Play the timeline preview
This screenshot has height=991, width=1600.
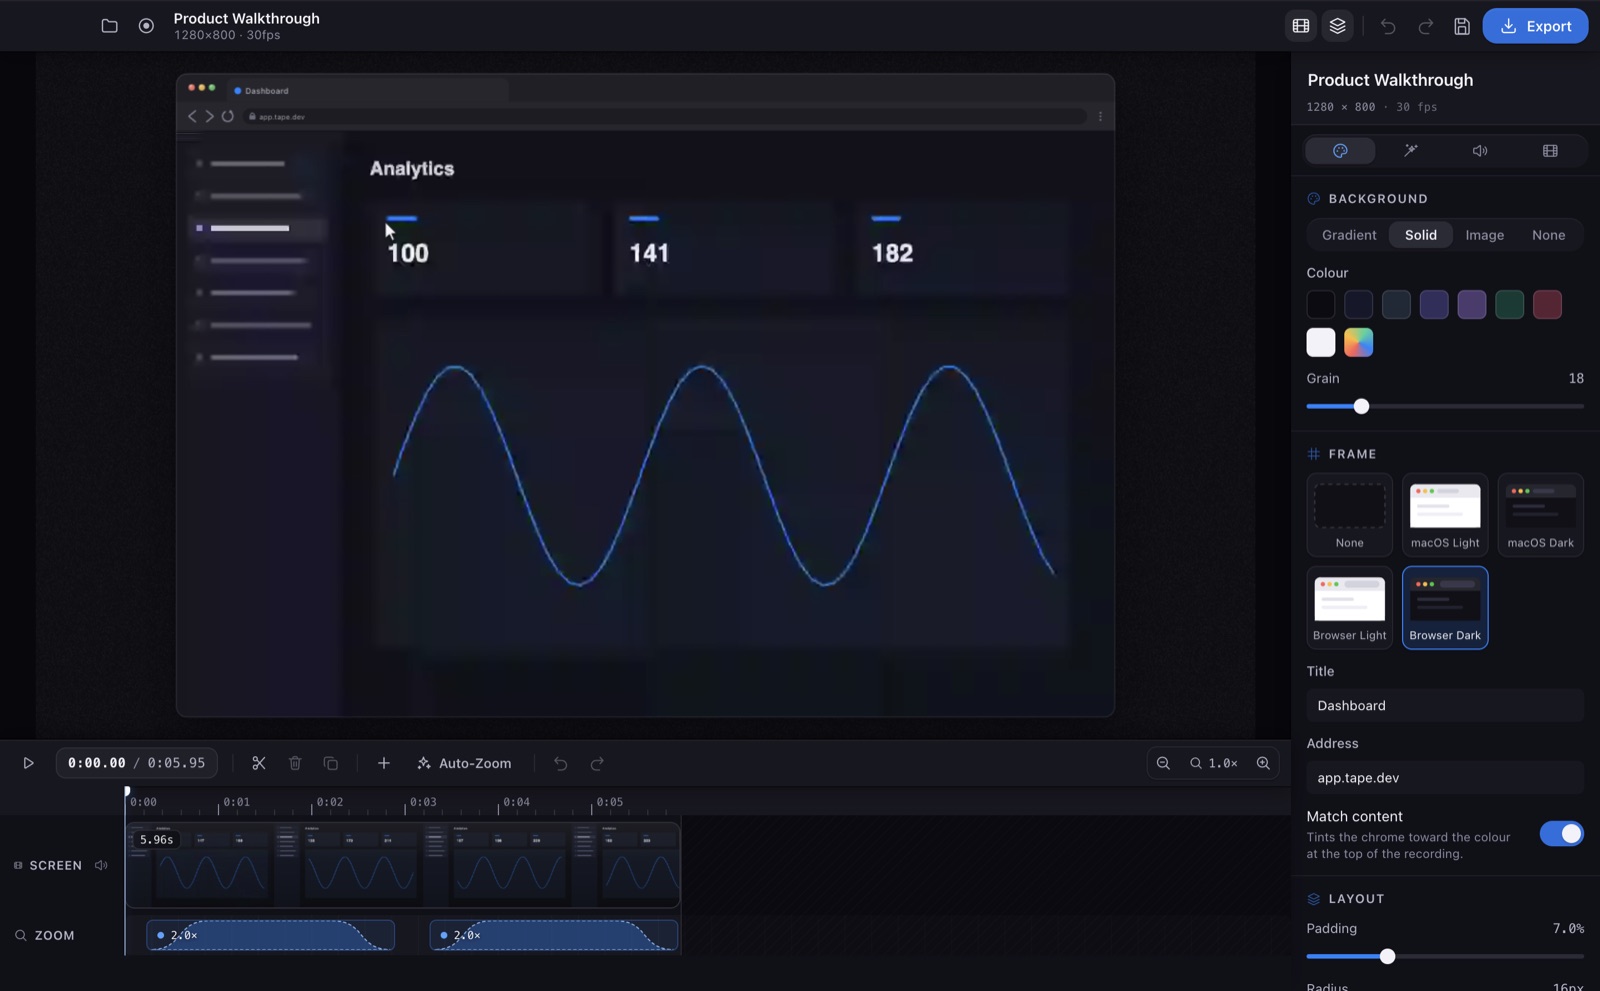tap(28, 764)
